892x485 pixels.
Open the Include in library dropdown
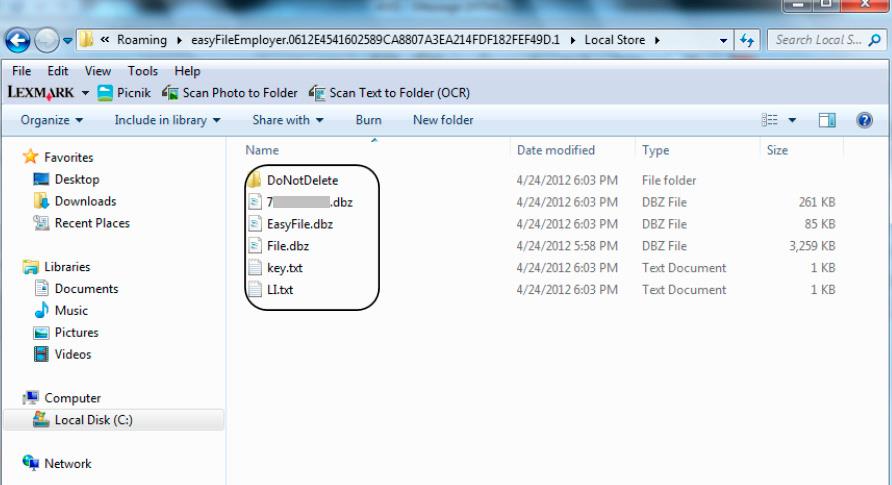click(167, 120)
